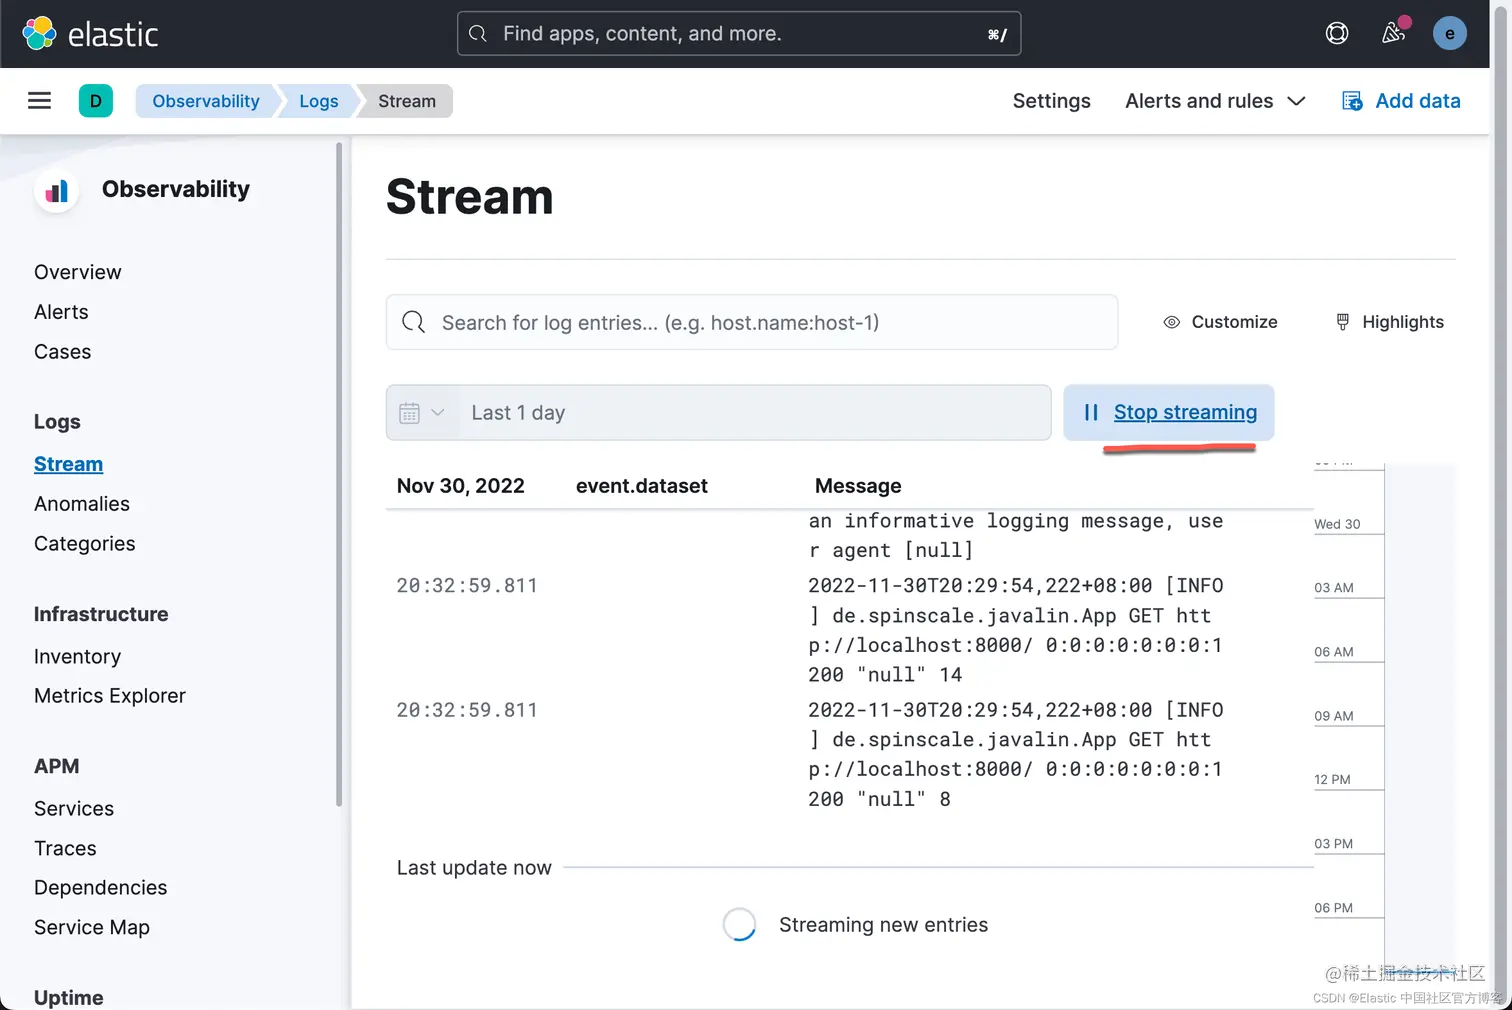Open Cases in the sidebar

[62, 352]
